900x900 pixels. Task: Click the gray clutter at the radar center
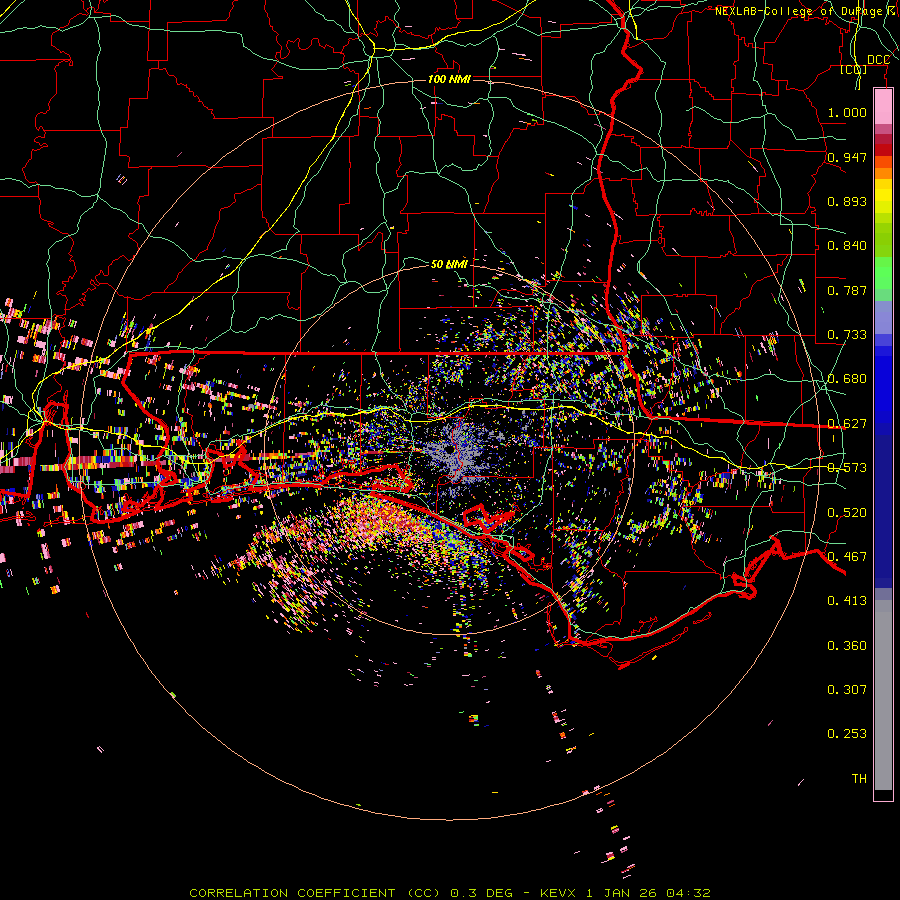[457, 452]
